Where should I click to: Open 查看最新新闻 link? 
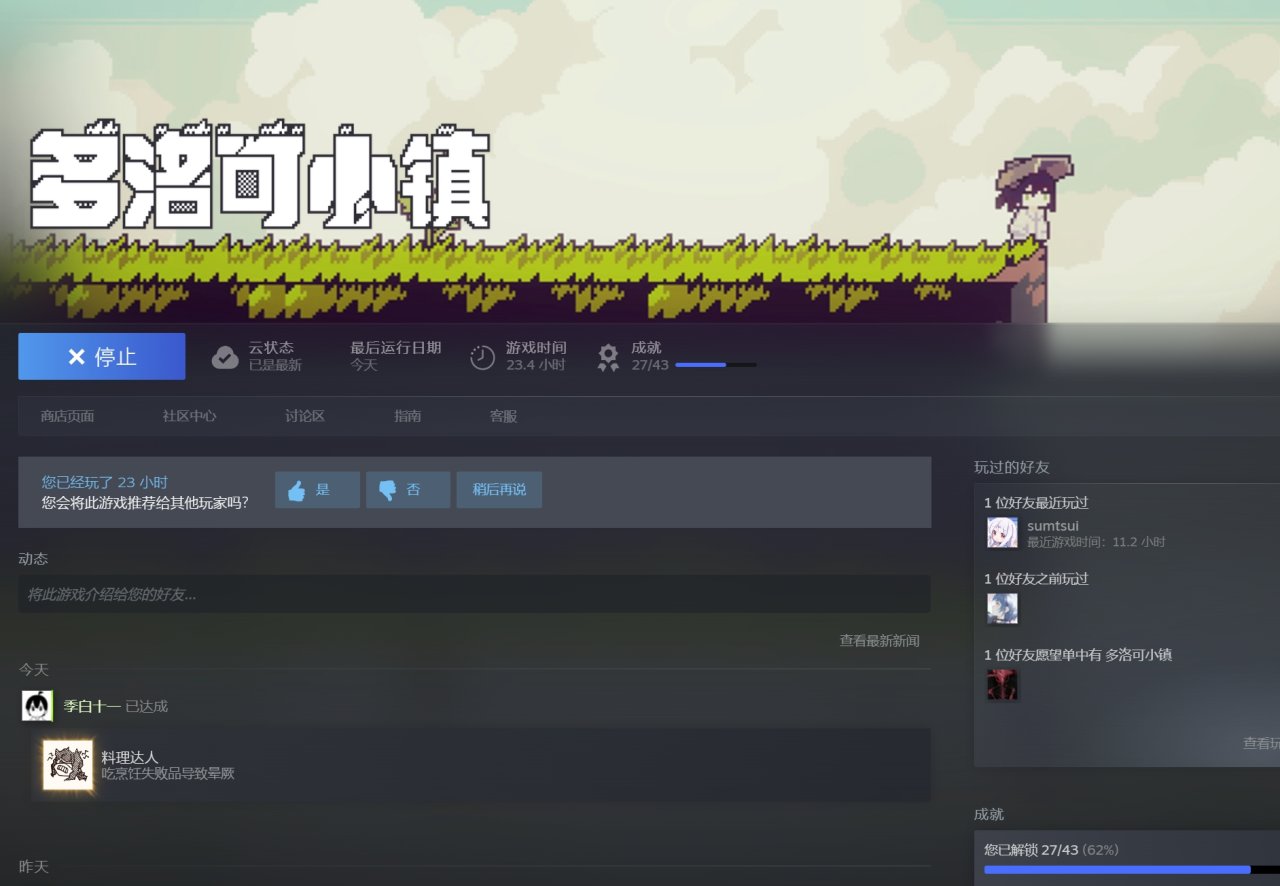879,641
